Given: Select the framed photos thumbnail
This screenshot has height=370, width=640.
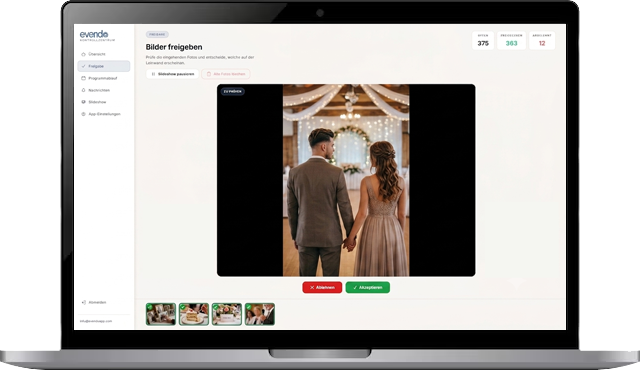Looking at the screenshot, I should point(161,314).
